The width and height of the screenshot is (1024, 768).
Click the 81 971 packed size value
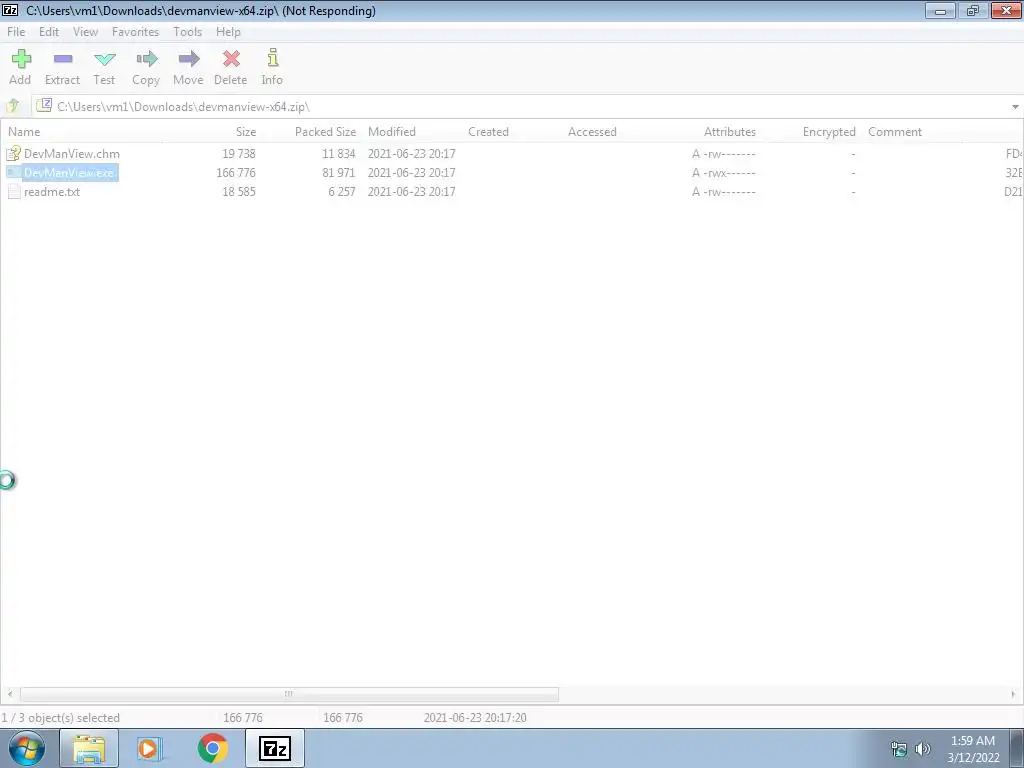click(x=338, y=172)
